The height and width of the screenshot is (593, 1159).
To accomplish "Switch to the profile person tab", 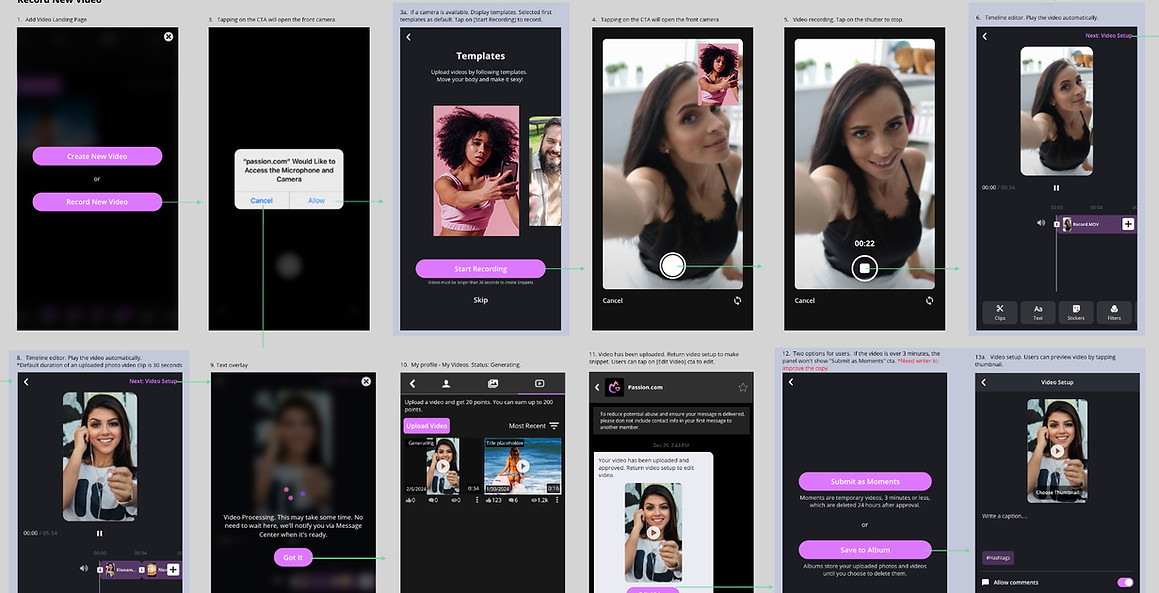I will pyautogui.click(x=446, y=384).
